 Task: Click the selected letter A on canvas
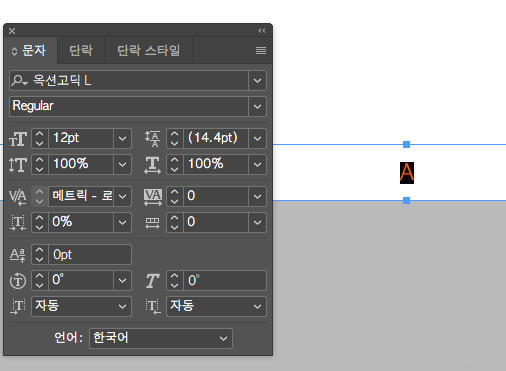point(407,173)
